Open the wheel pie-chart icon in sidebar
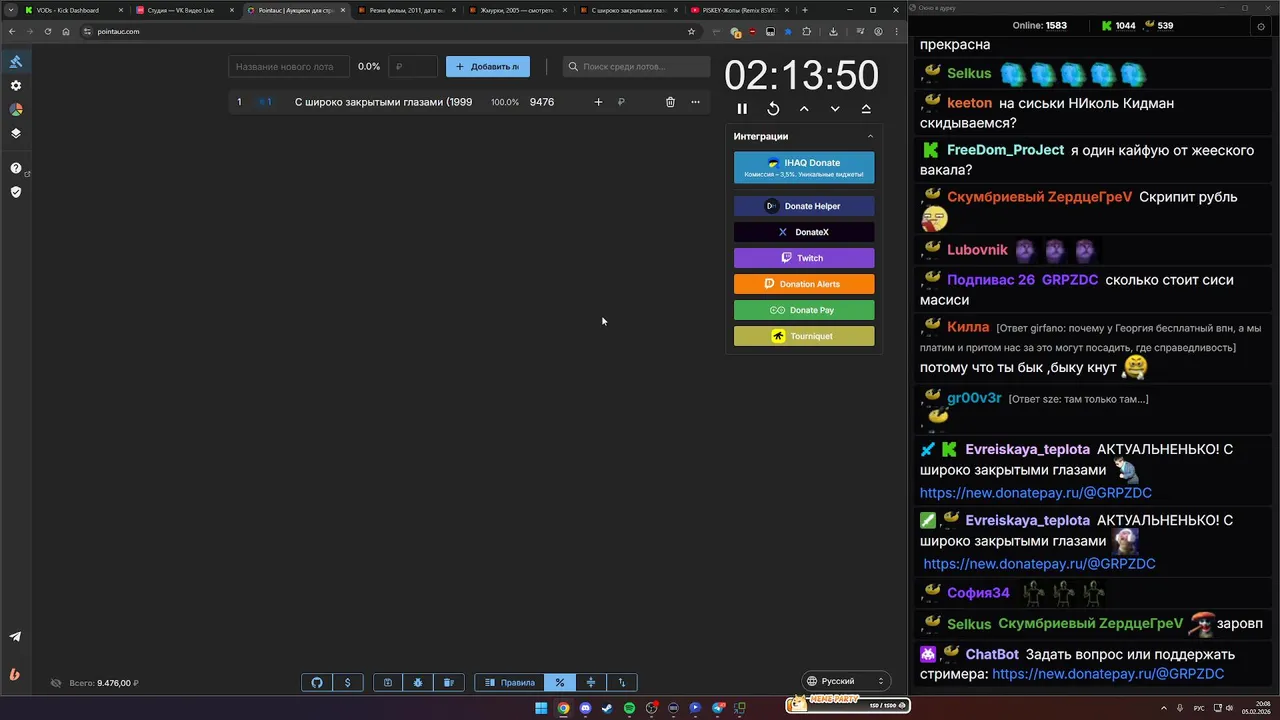The width and height of the screenshot is (1280, 720). (16, 110)
